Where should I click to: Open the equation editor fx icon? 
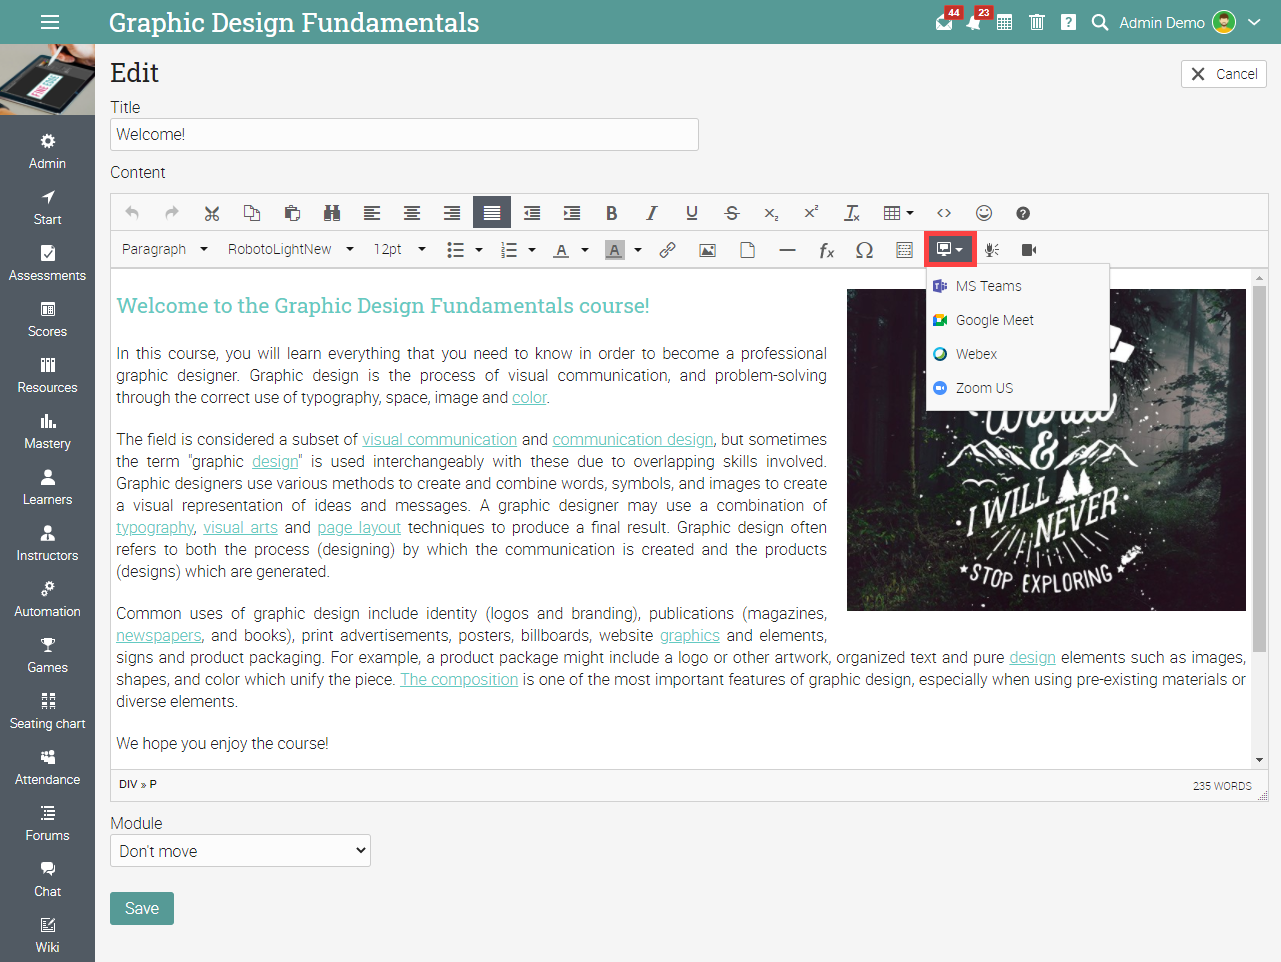point(826,250)
